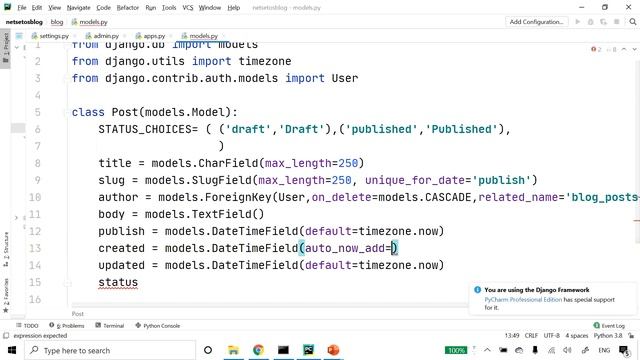Open PyCharm from the taskbar
Screen dimensions: 640x360
(308, 350)
